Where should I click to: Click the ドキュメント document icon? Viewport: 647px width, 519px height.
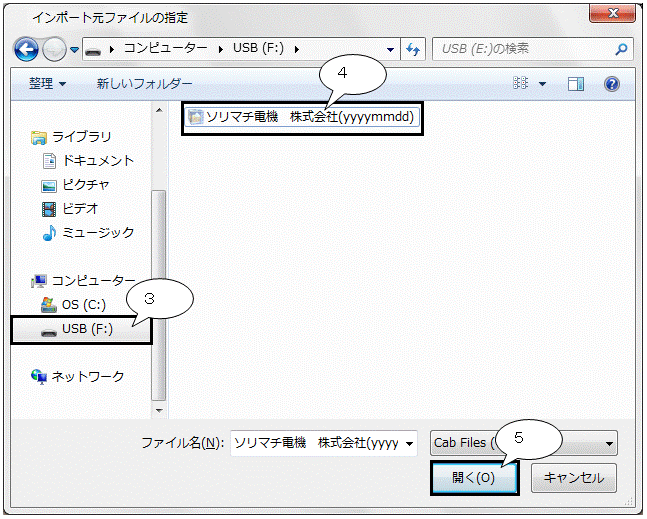point(50,161)
